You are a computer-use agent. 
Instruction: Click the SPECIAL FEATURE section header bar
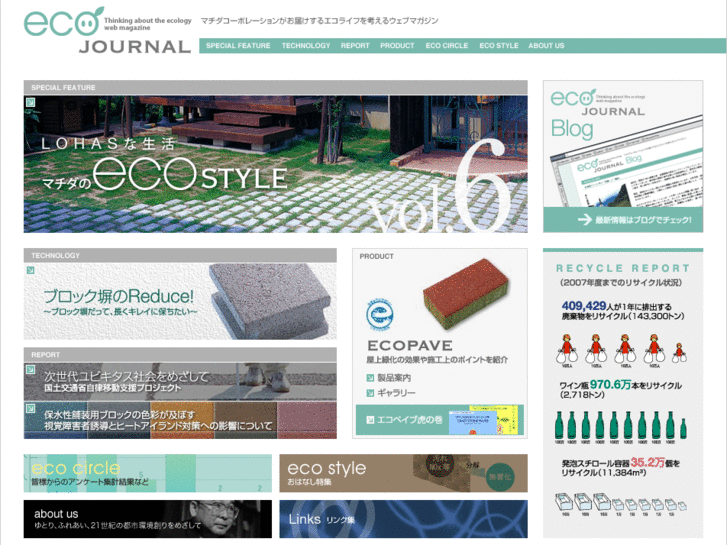[x=275, y=87]
